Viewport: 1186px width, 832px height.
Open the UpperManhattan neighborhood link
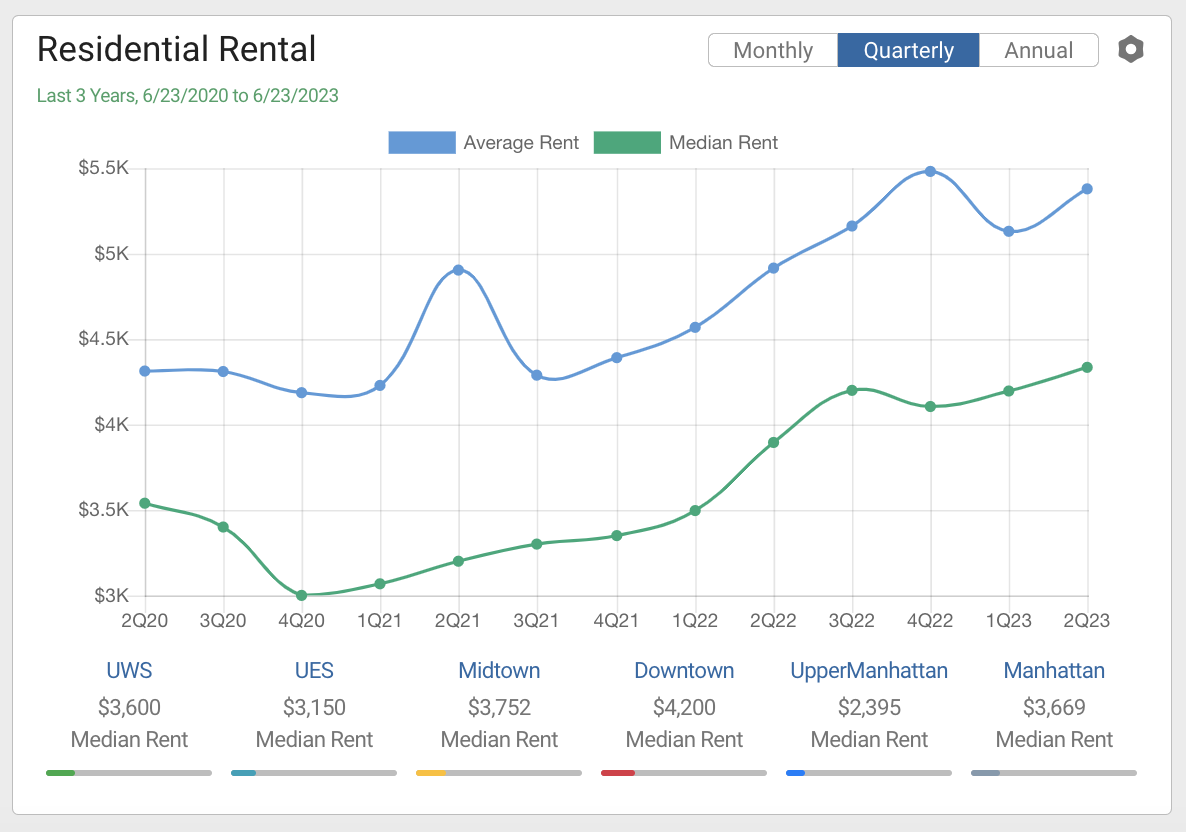click(869, 670)
